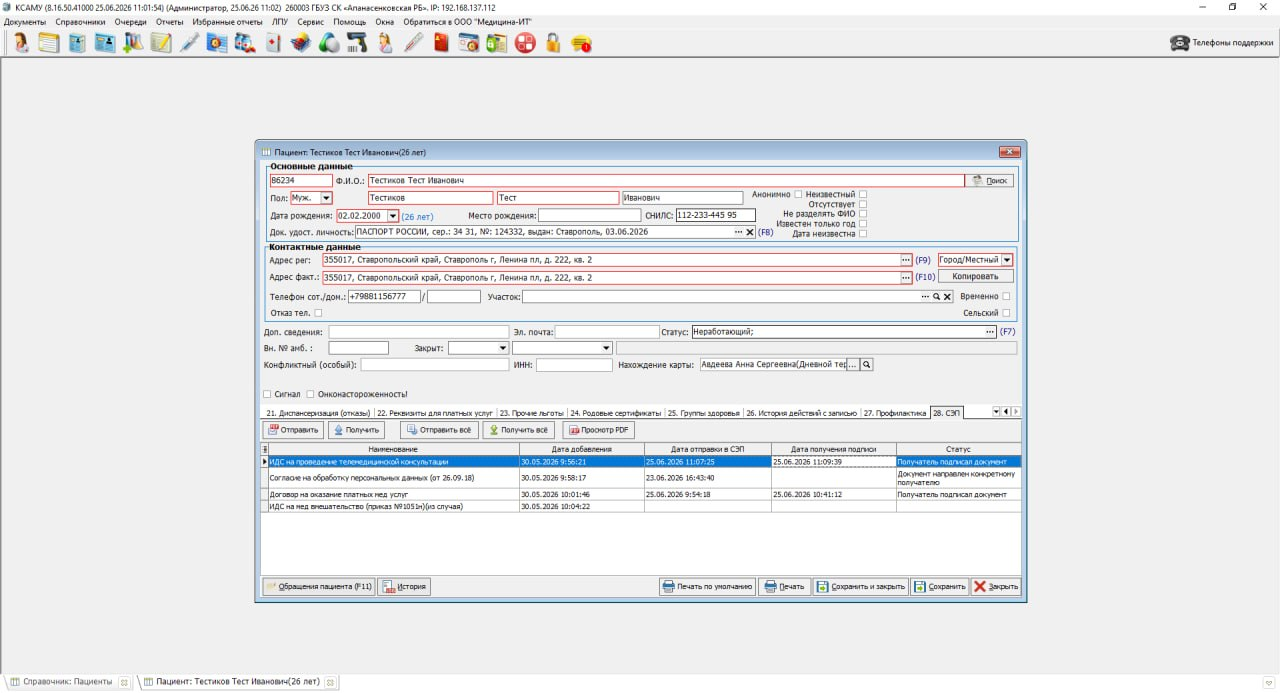
Task: Open ellipsis button for Адрес рег.
Action: point(906,260)
